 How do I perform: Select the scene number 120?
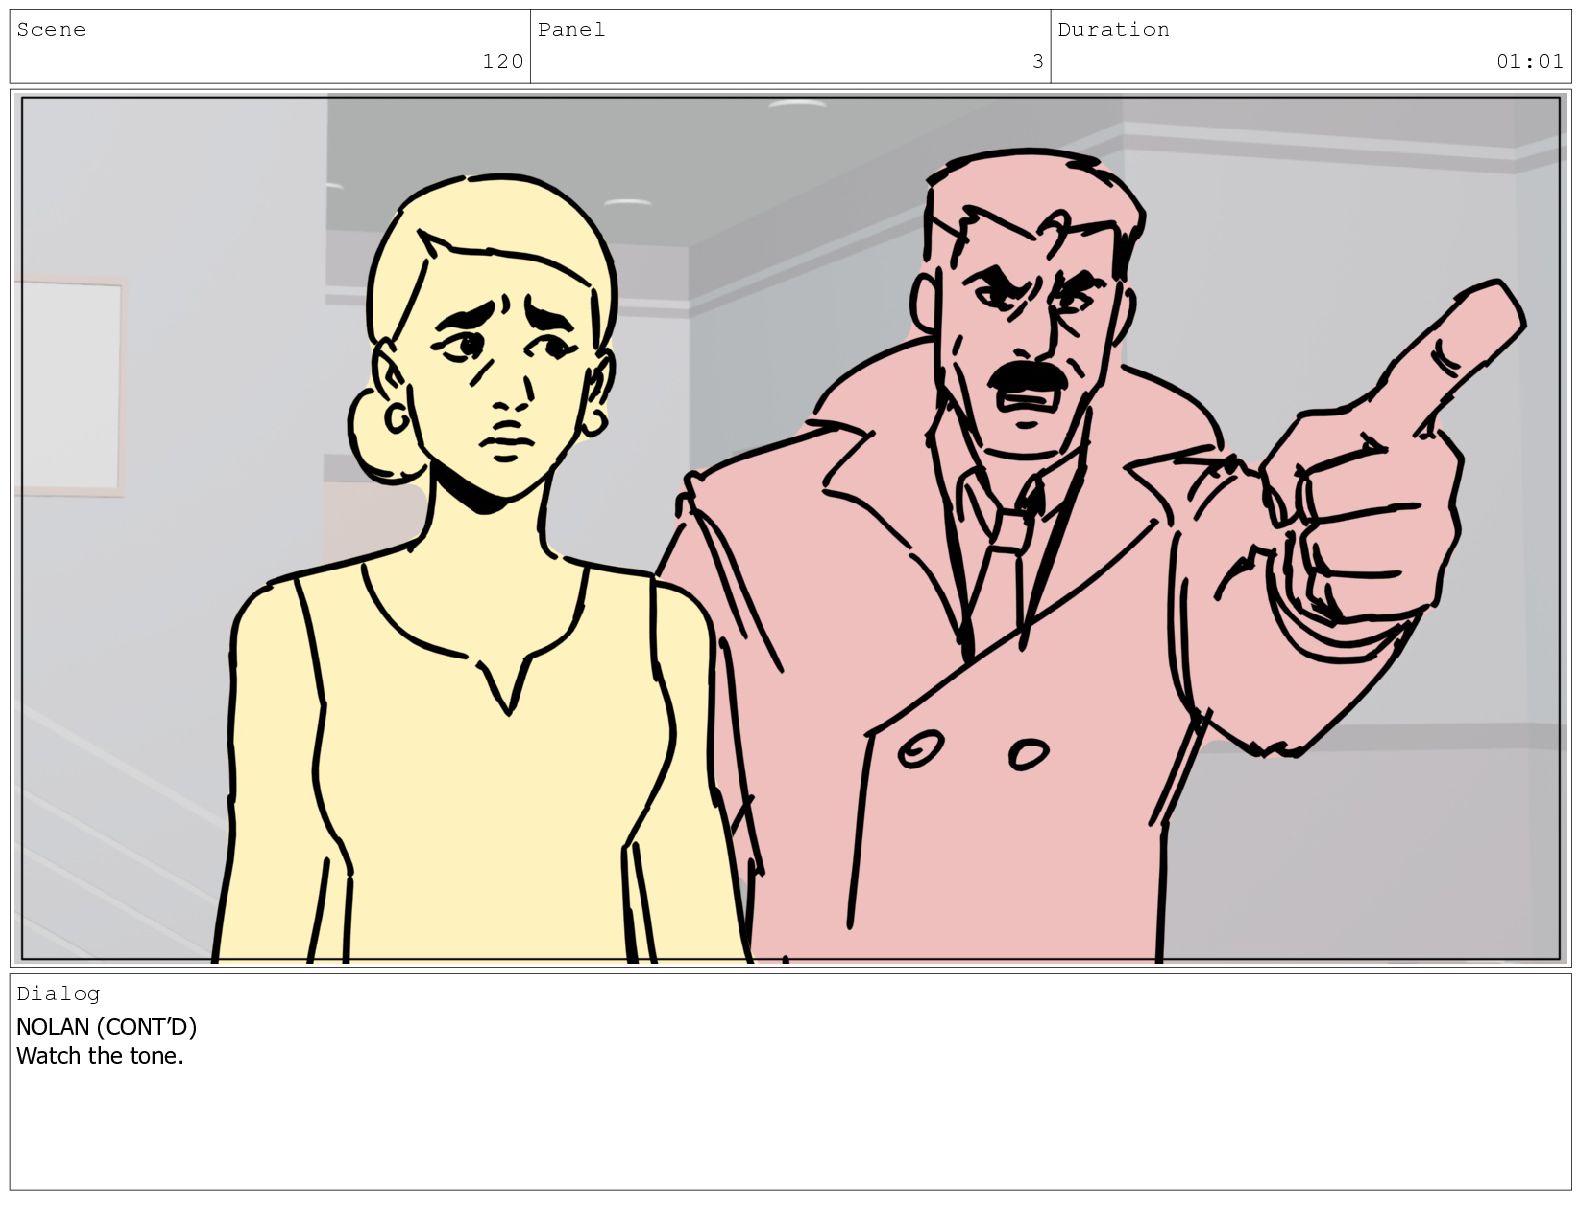(502, 62)
